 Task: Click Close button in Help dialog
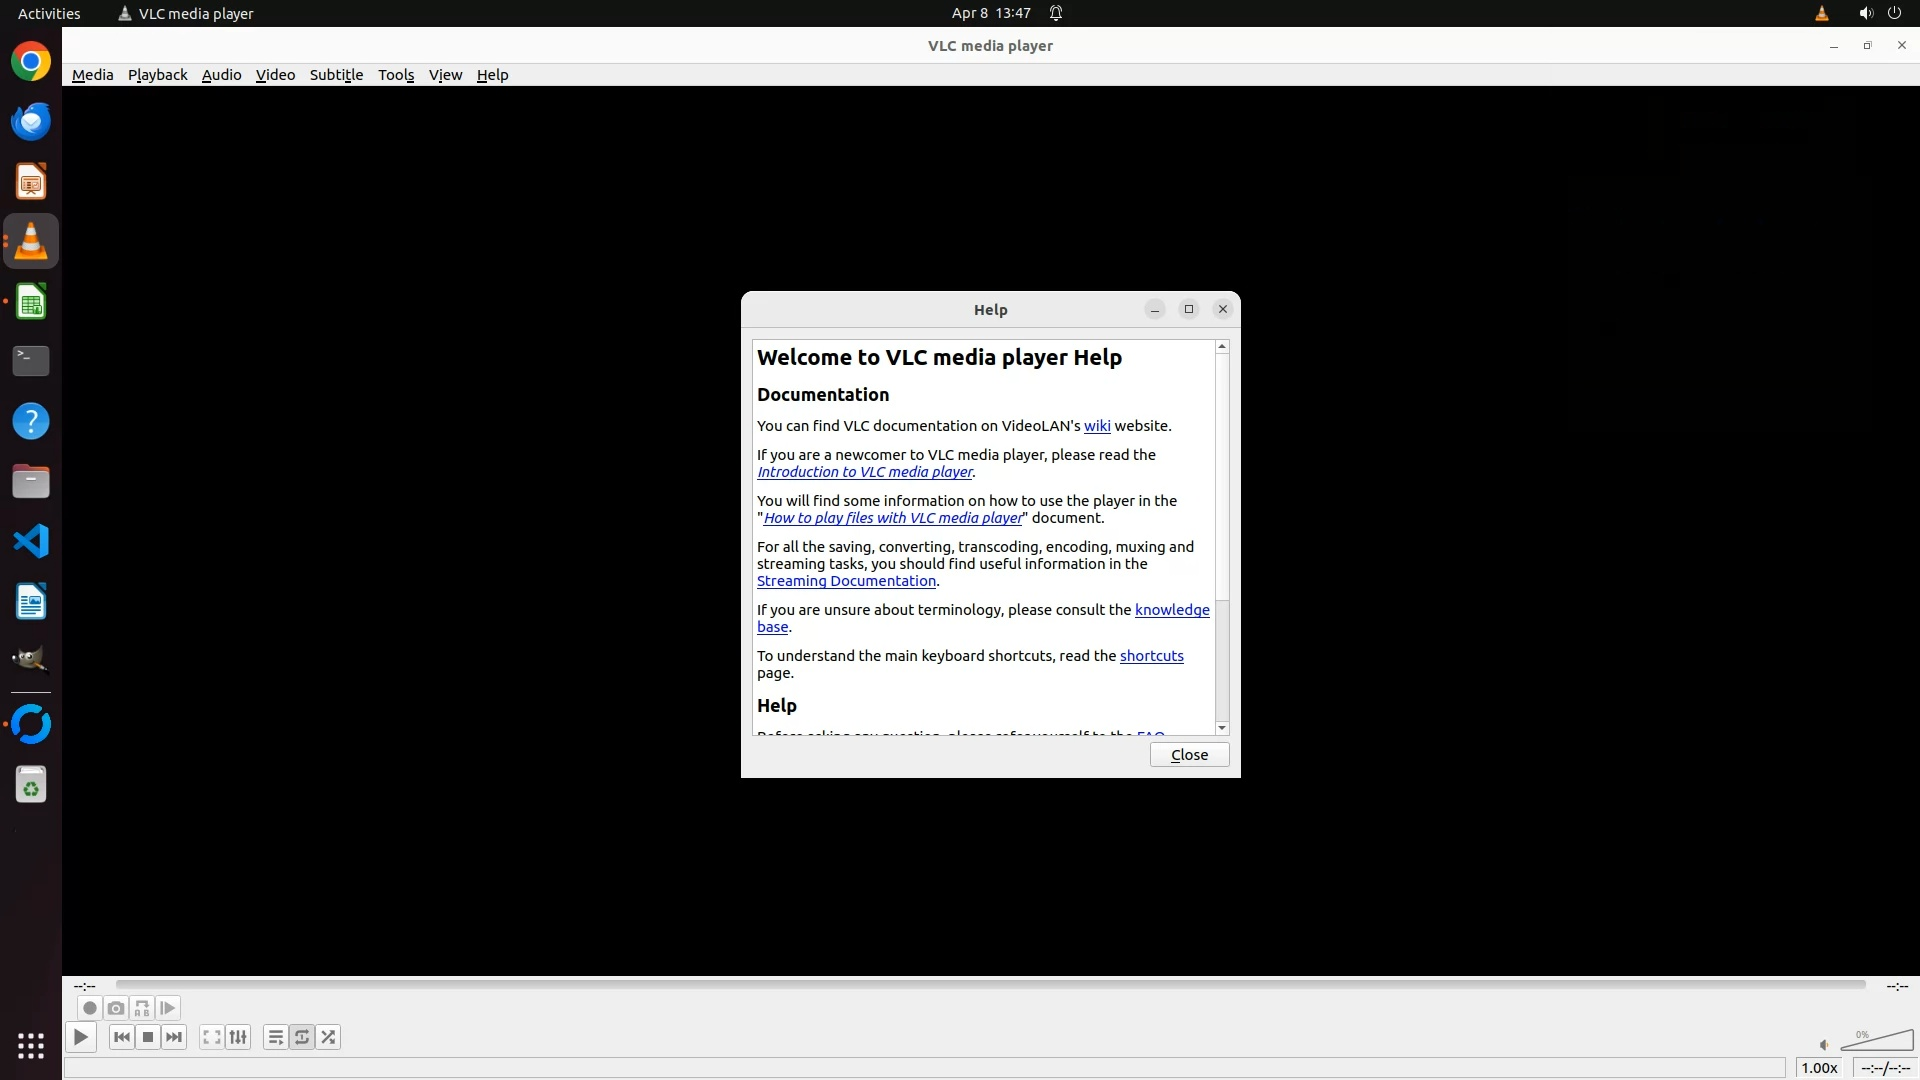[1189, 755]
